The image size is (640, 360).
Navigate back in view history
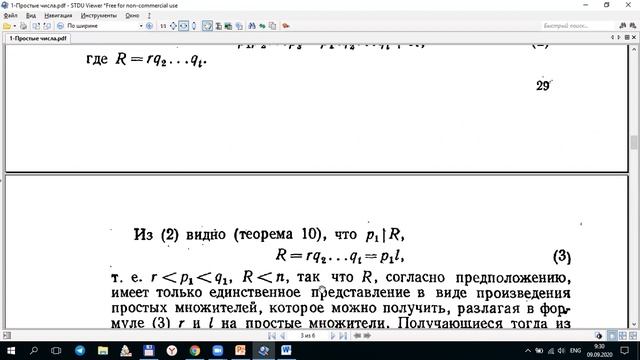click(x=357, y=336)
